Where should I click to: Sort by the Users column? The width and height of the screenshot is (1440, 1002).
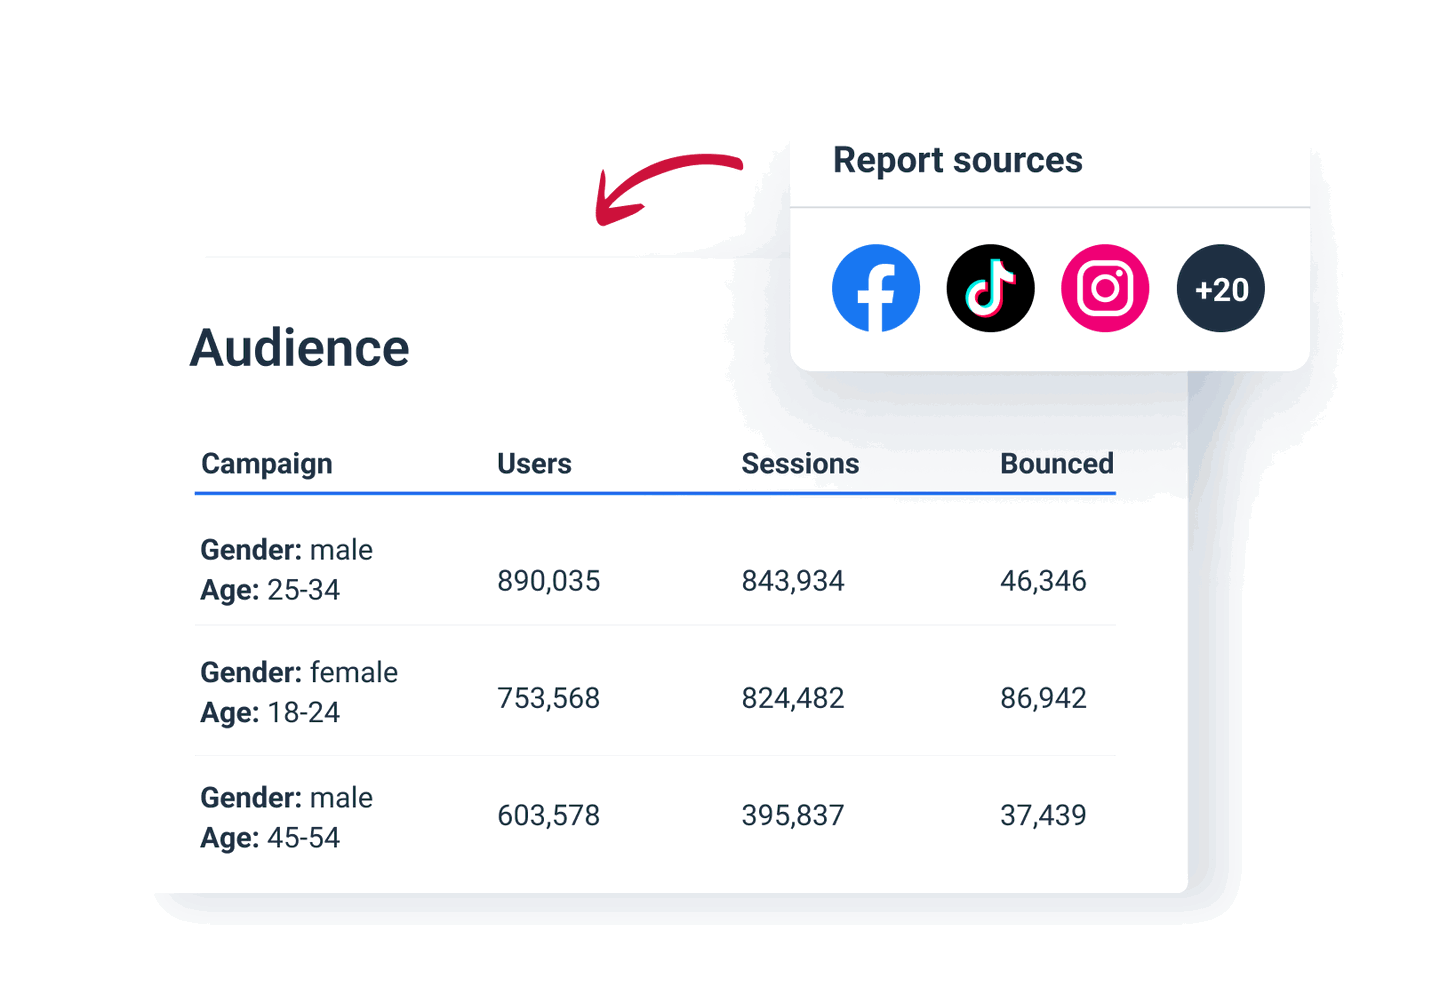click(x=534, y=463)
